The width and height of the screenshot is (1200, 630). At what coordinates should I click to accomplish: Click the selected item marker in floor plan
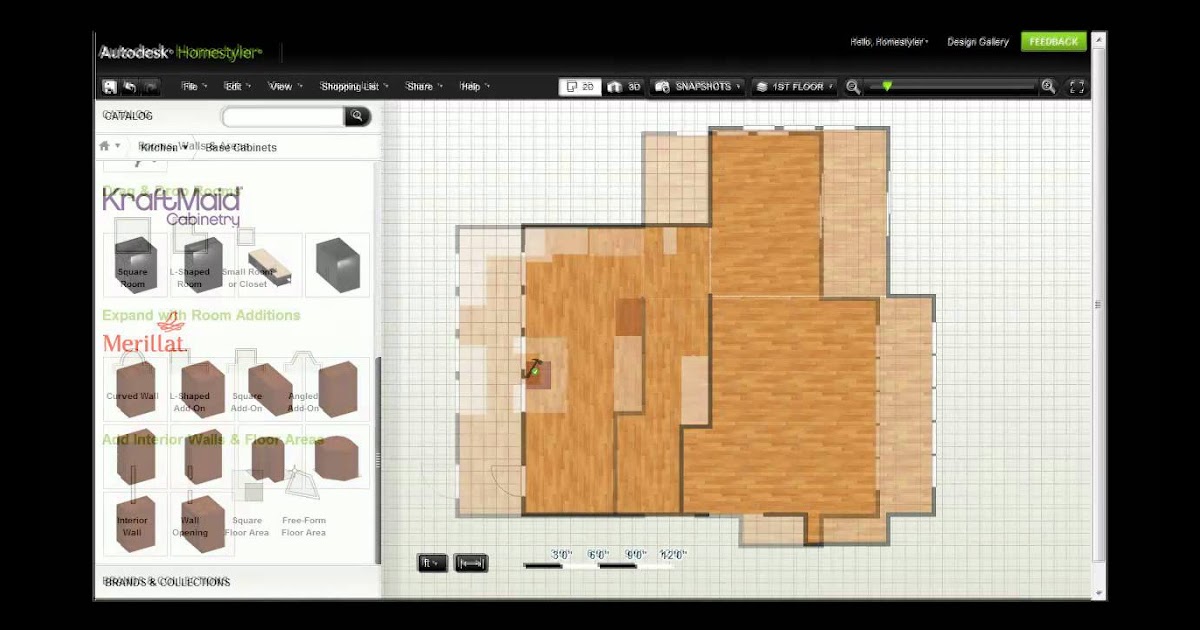point(535,371)
